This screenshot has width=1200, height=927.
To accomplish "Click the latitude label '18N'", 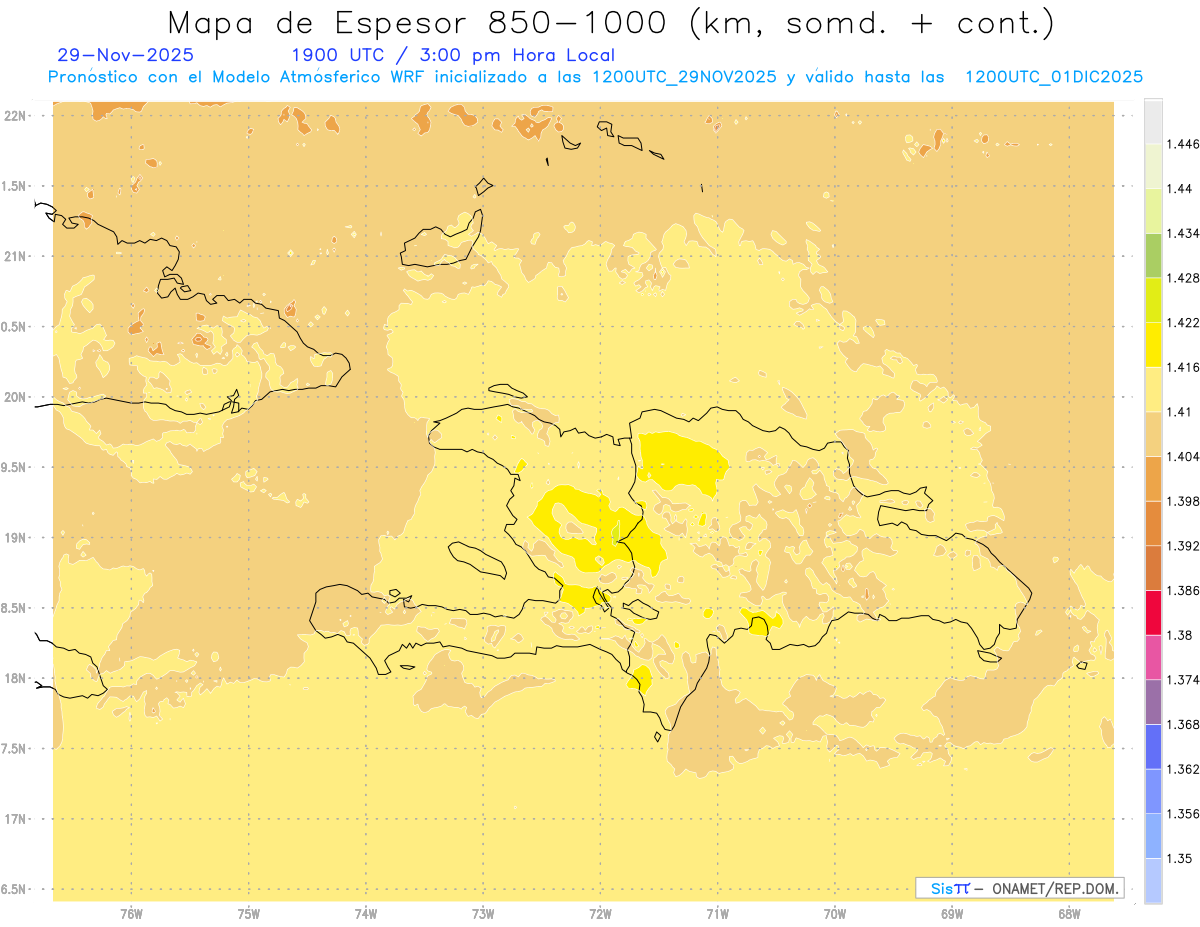I will tap(16, 678).
